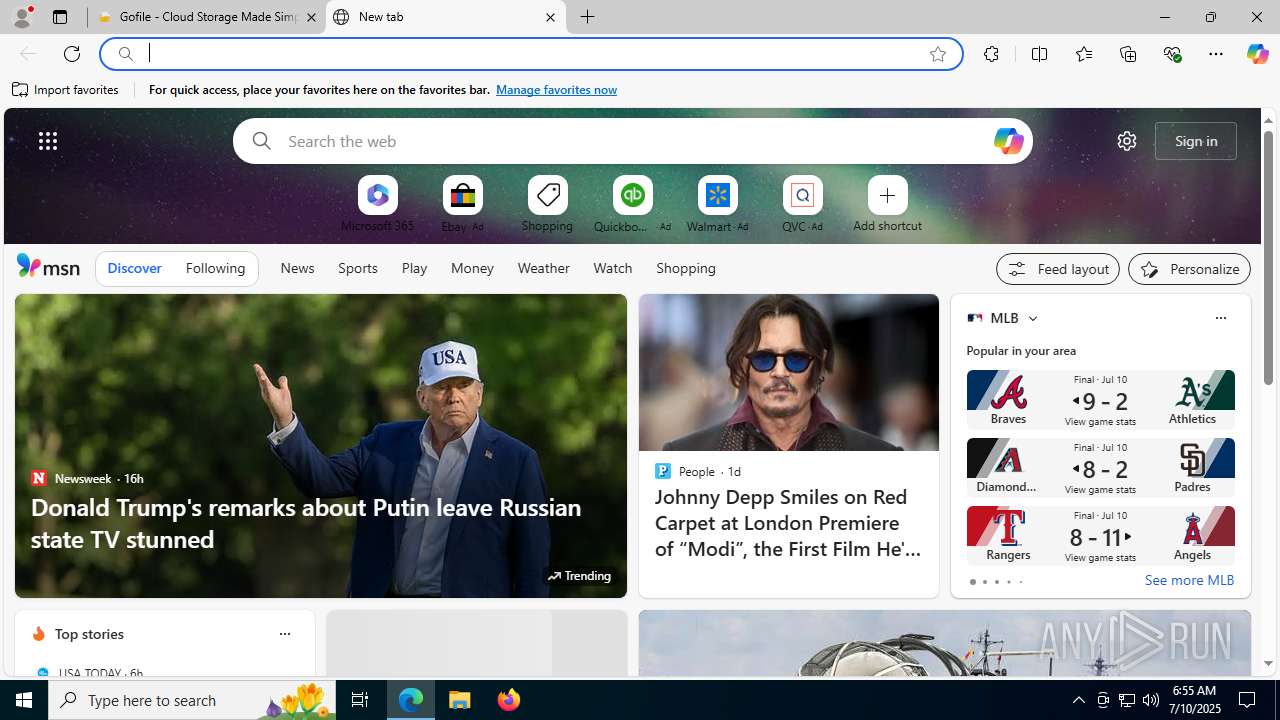Open Task View on taskbar

[x=360, y=700]
